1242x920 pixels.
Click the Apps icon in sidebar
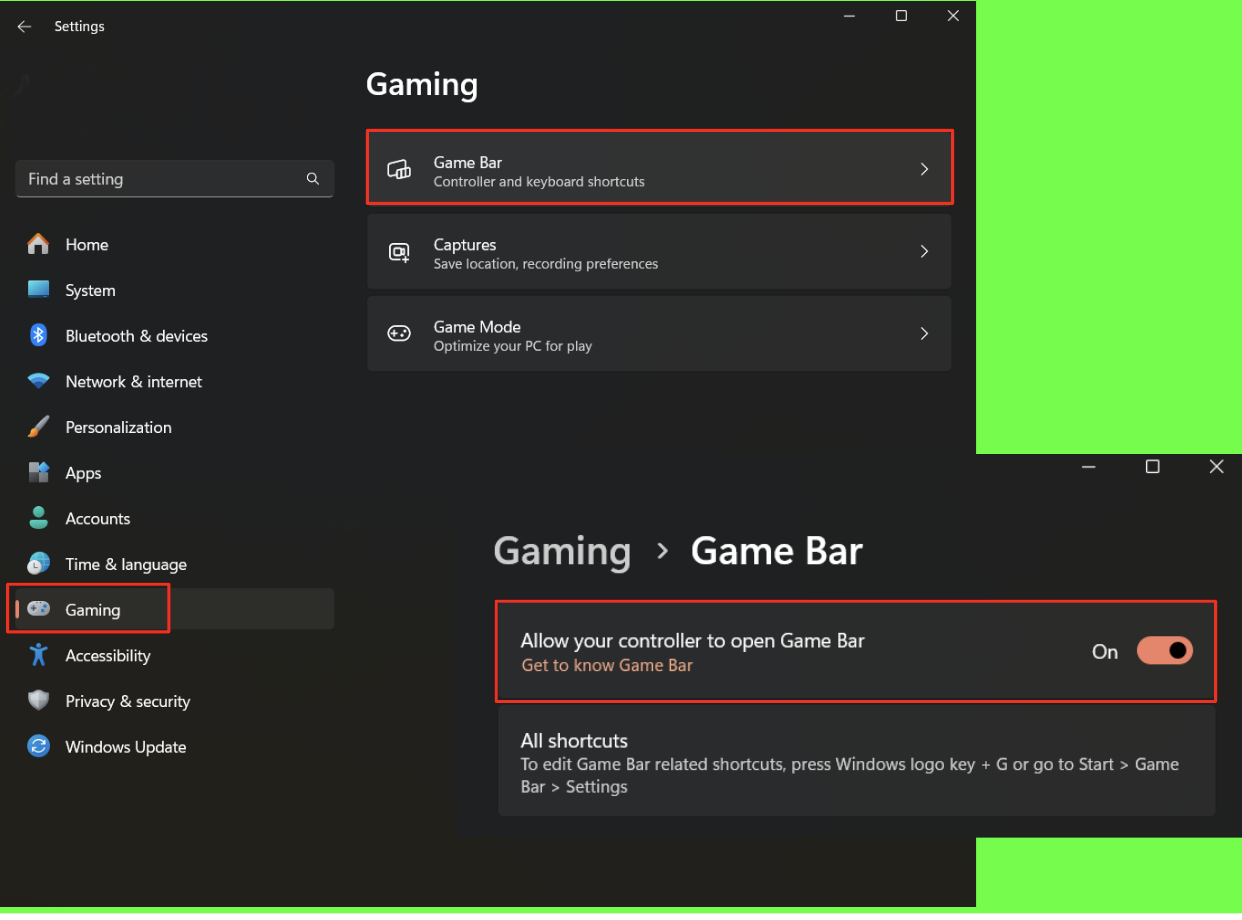[38, 473]
